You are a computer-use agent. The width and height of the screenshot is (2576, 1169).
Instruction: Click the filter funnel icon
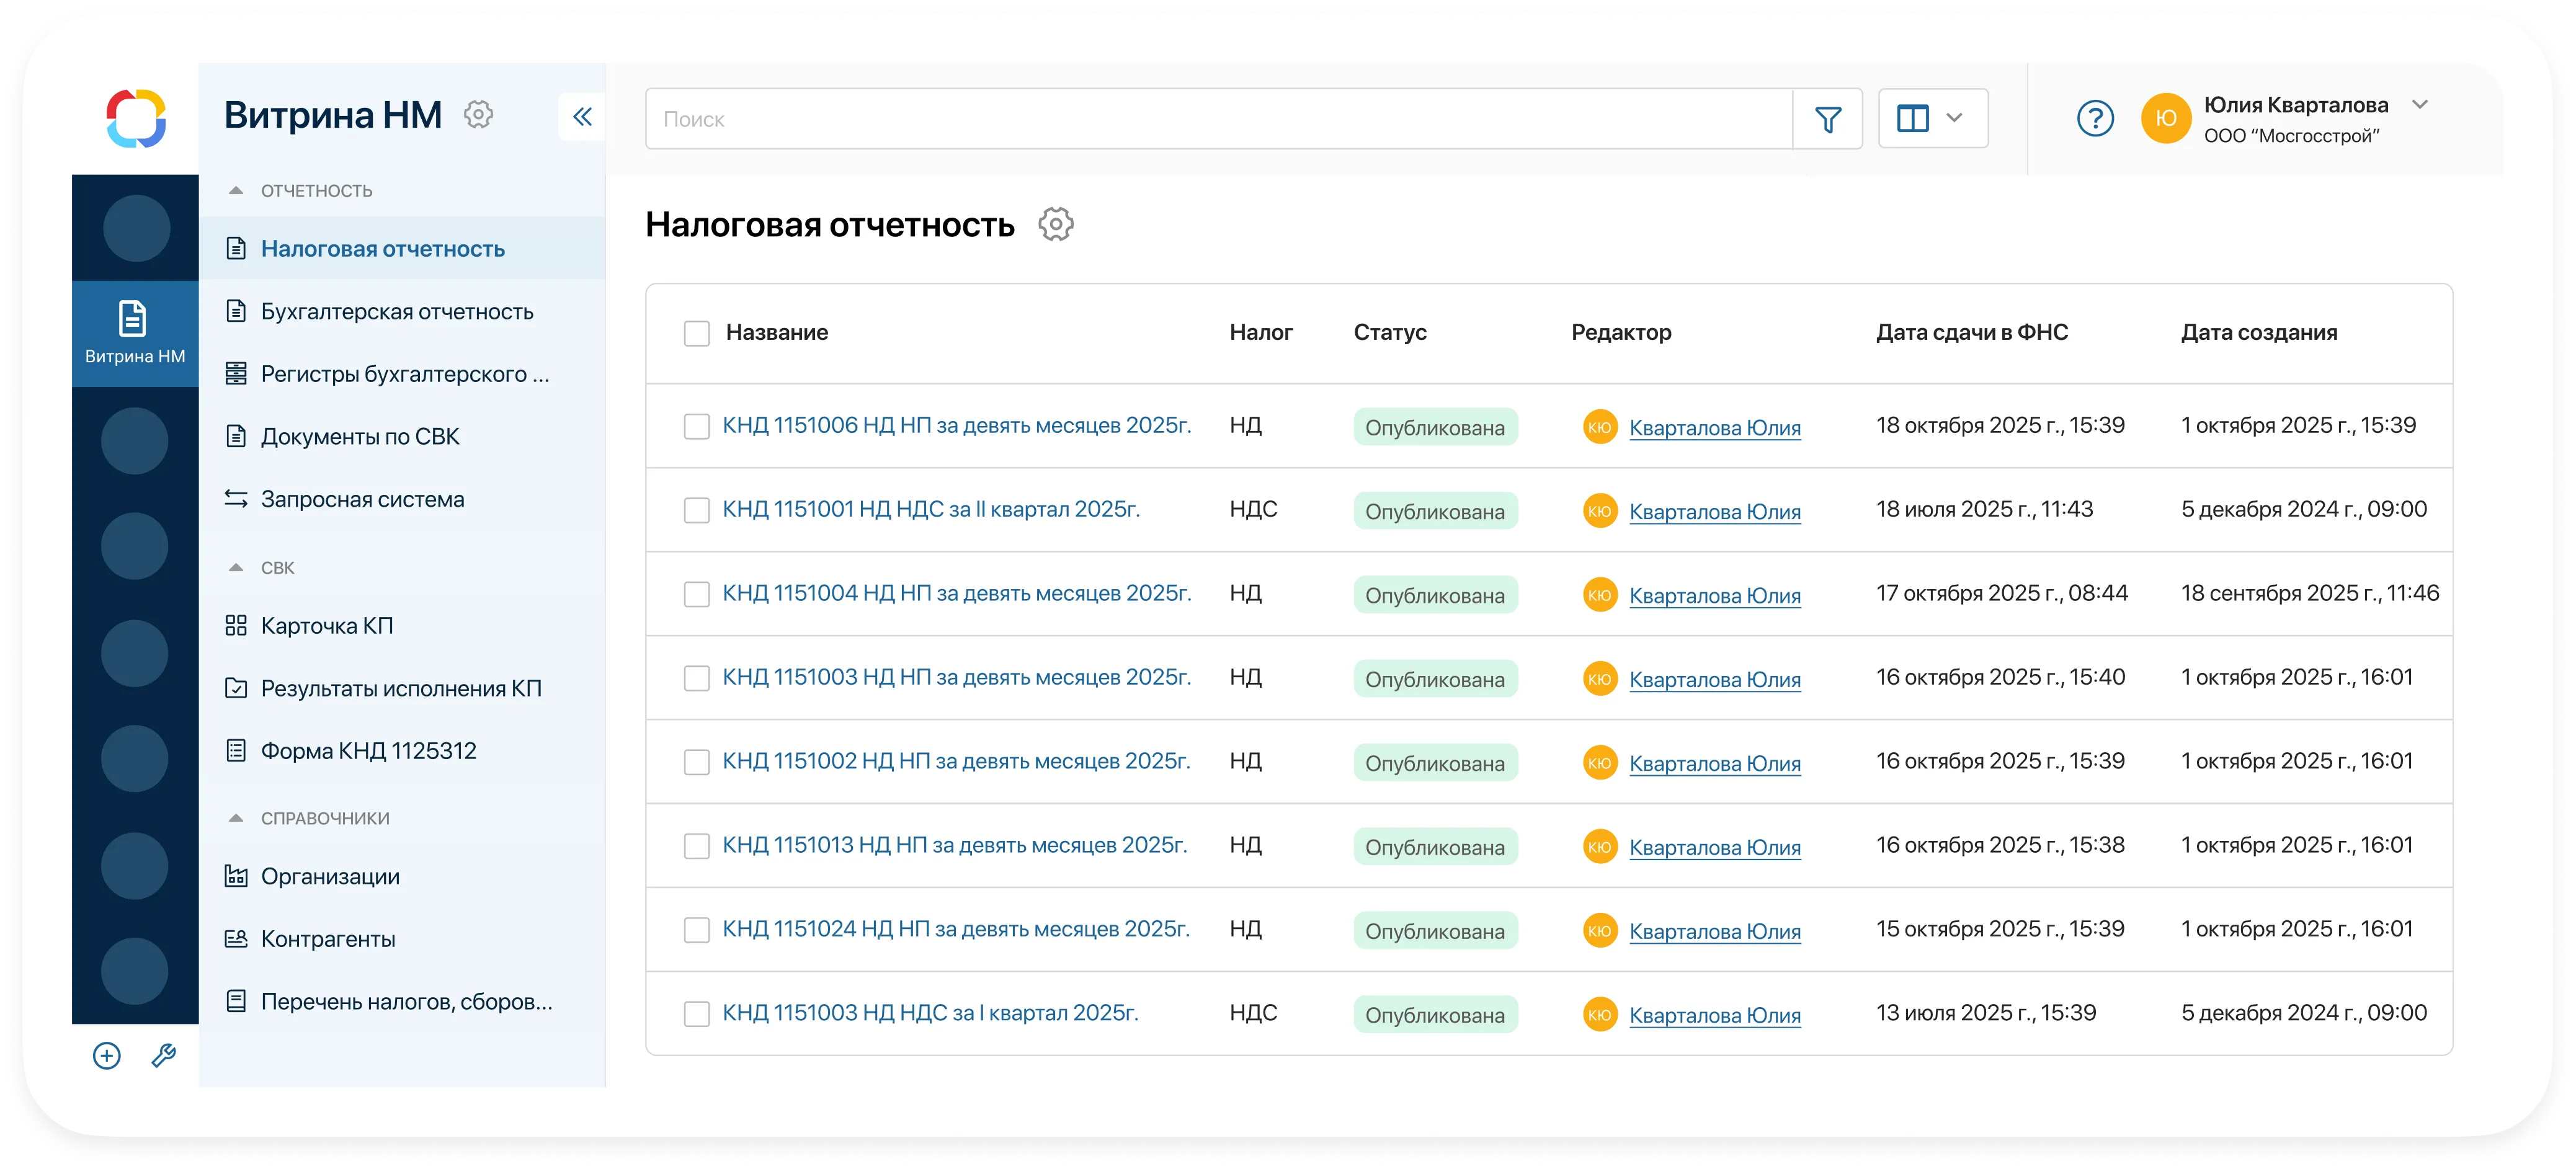(x=1827, y=119)
